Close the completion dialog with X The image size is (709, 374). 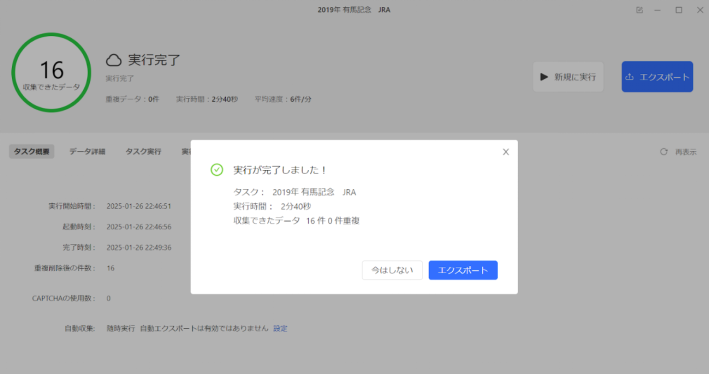click(506, 152)
